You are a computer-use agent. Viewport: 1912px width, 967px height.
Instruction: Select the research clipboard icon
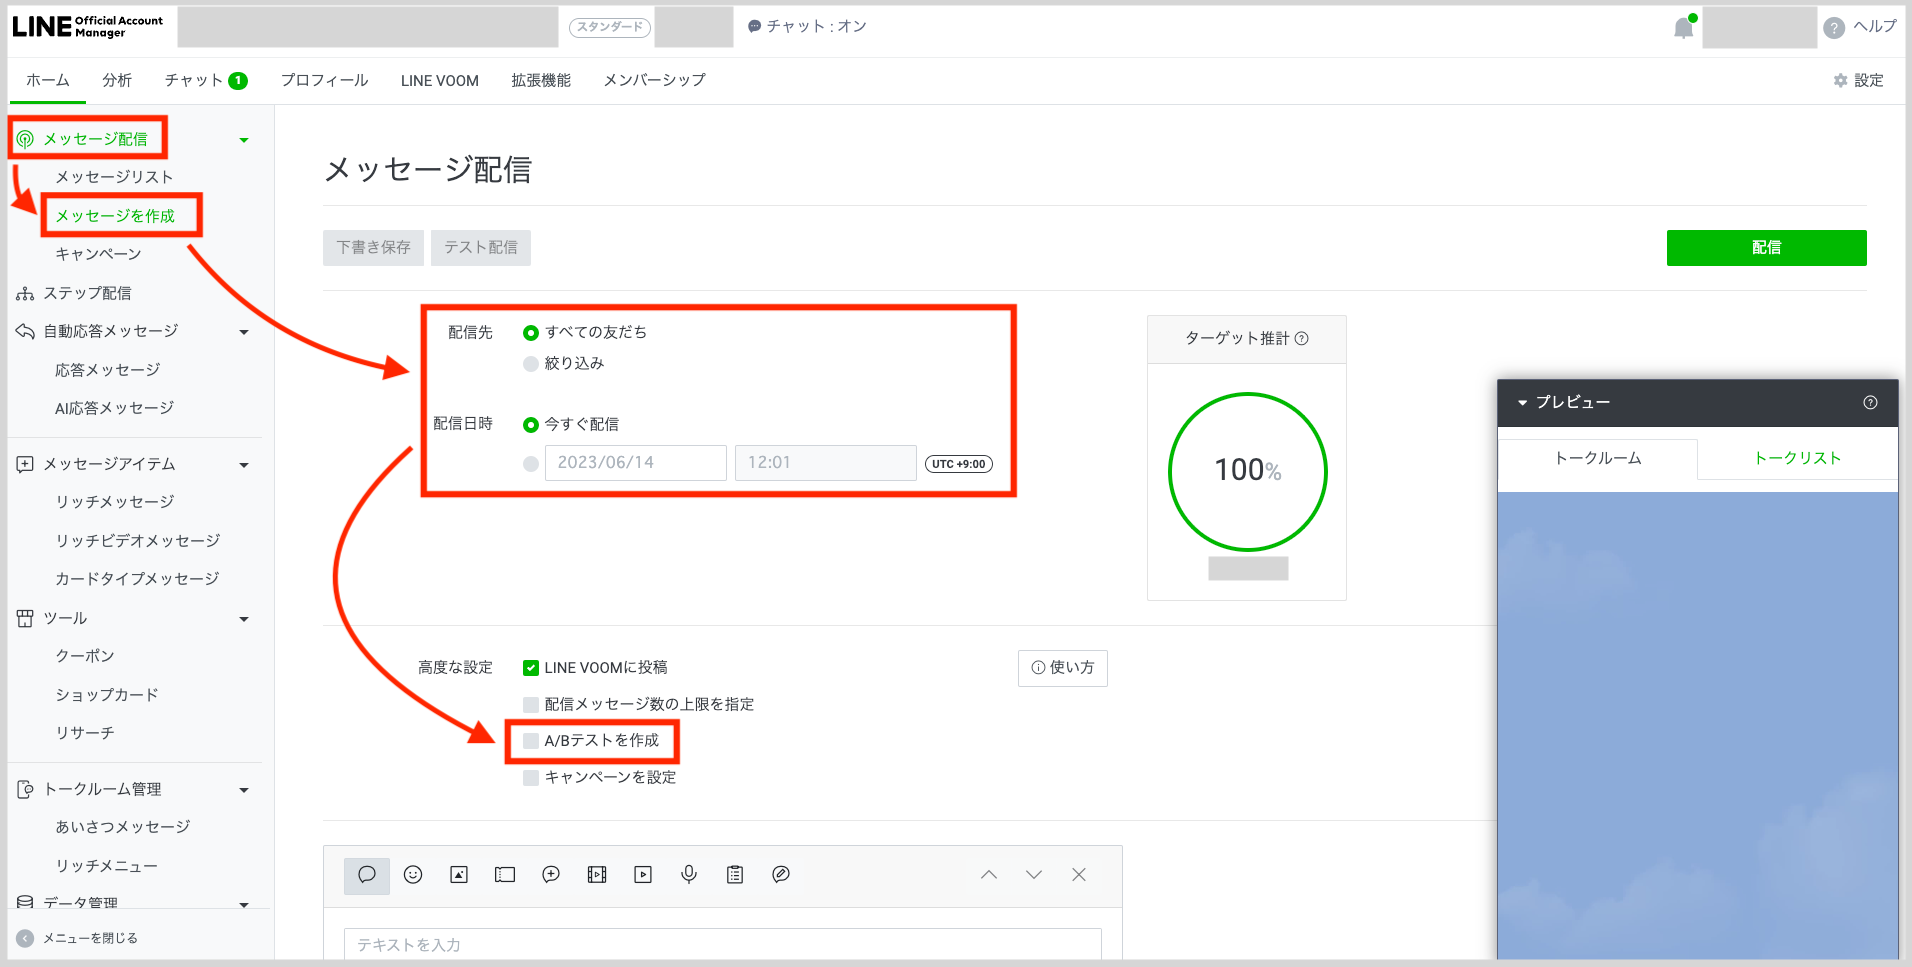pos(735,875)
